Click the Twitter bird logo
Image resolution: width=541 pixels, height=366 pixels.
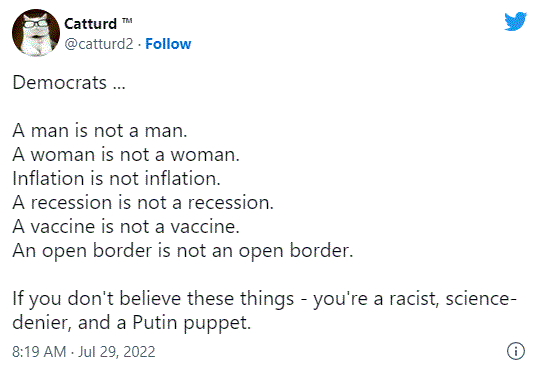(515, 21)
